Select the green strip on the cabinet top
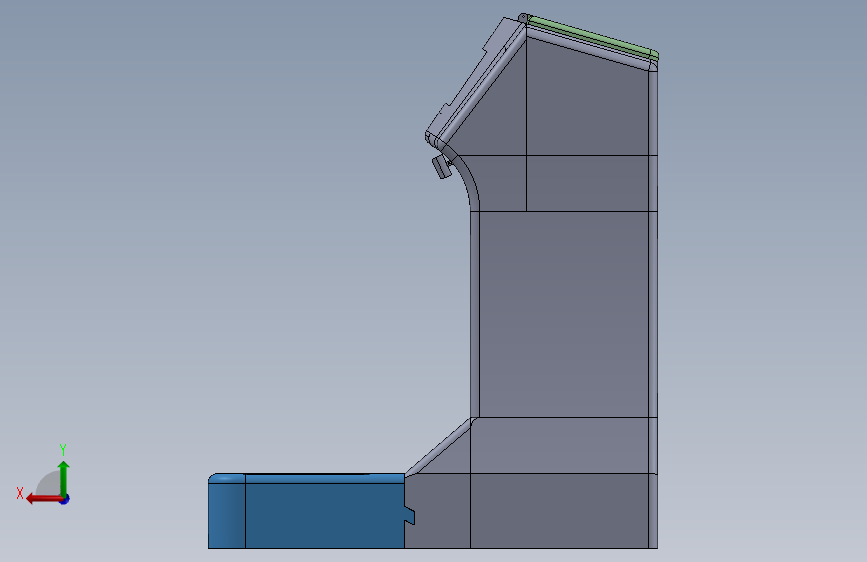Screen dimensions: 867x562 click(592, 36)
